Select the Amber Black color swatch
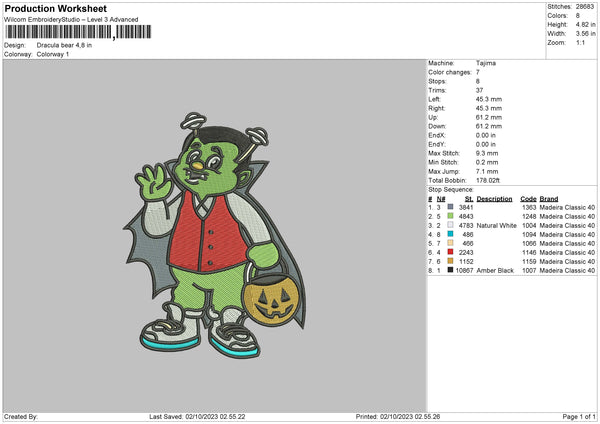 (x=449, y=270)
